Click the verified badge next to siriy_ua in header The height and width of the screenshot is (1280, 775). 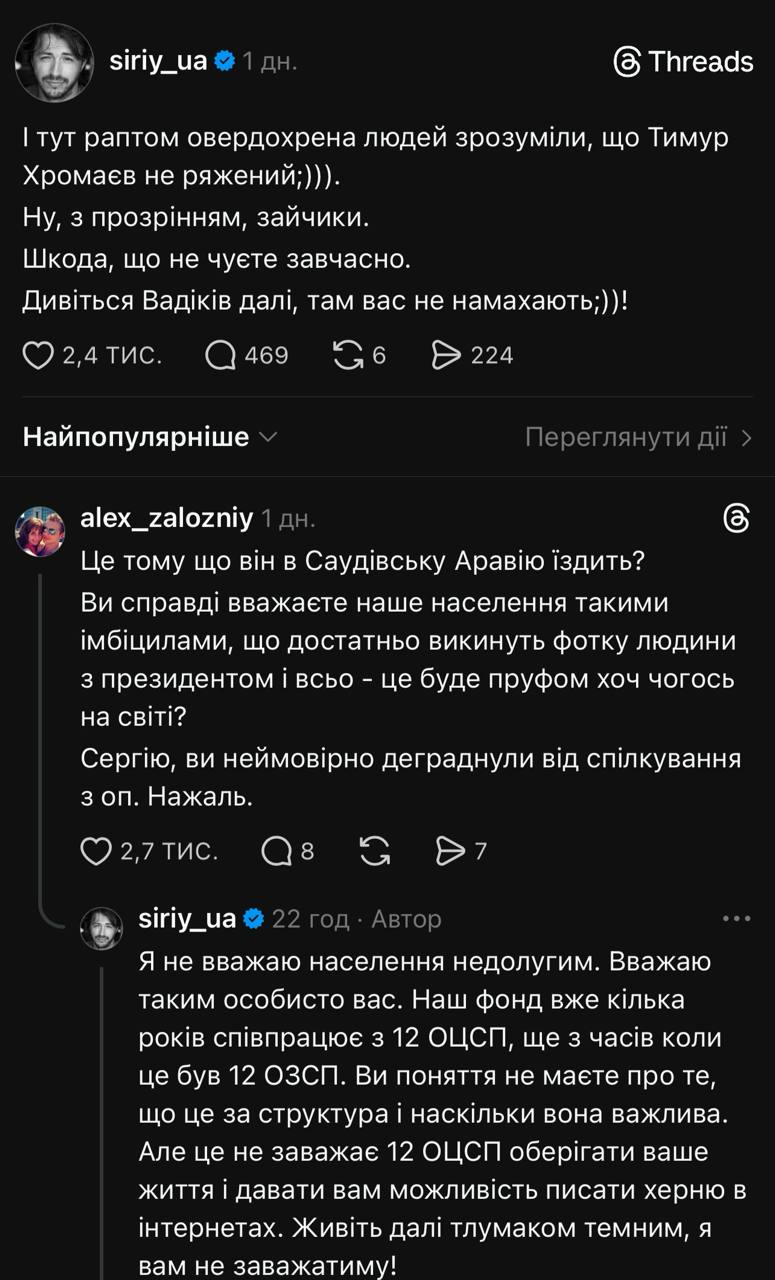pyautogui.click(x=226, y=61)
